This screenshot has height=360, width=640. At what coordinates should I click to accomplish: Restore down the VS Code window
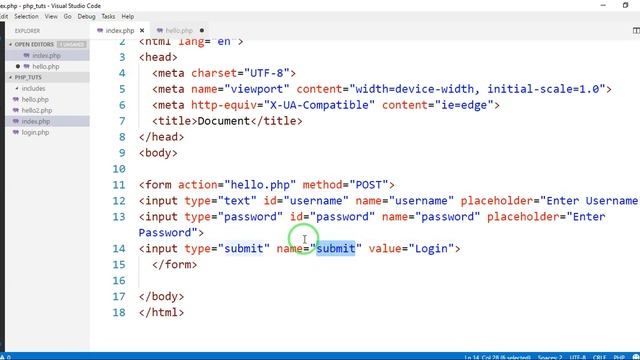(x=625, y=5)
